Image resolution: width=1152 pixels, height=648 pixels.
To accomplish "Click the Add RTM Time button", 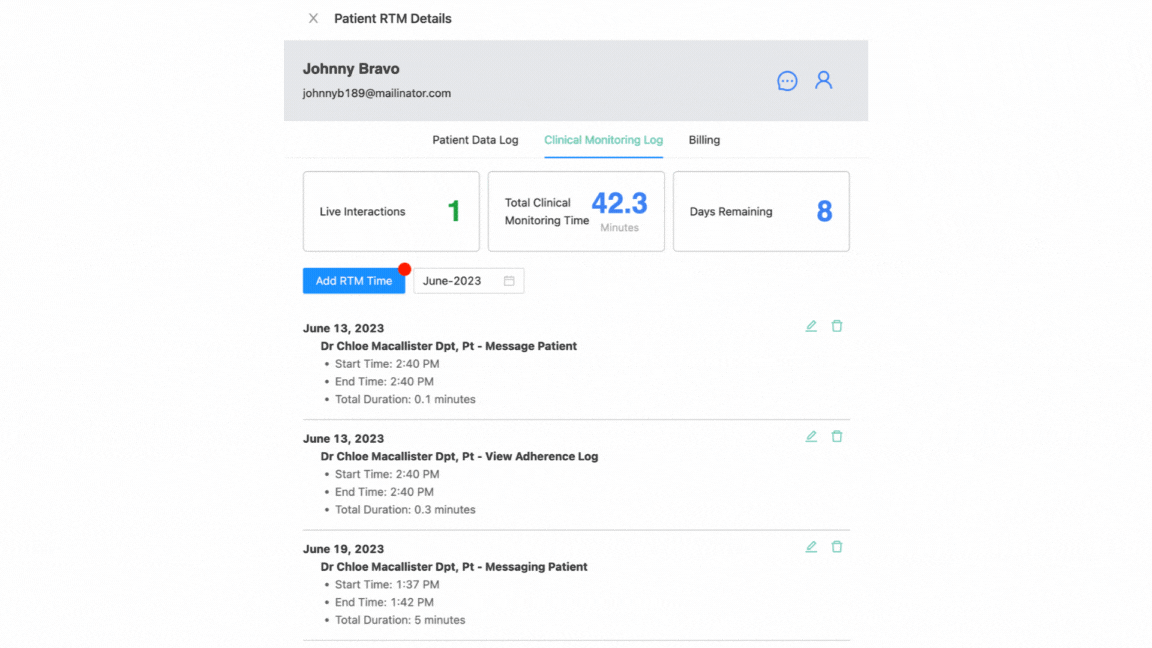I will 354,281.
